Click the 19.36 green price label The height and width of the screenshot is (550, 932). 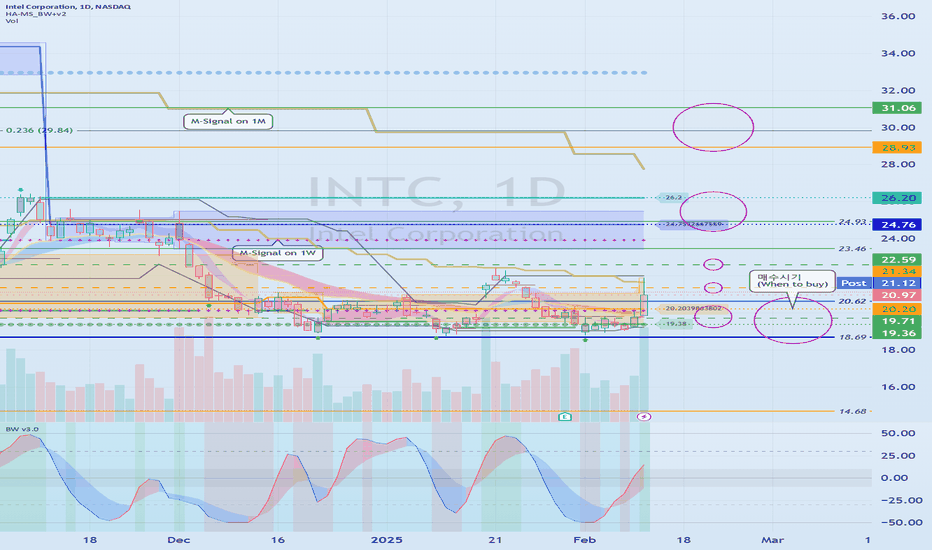coord(897,333)
